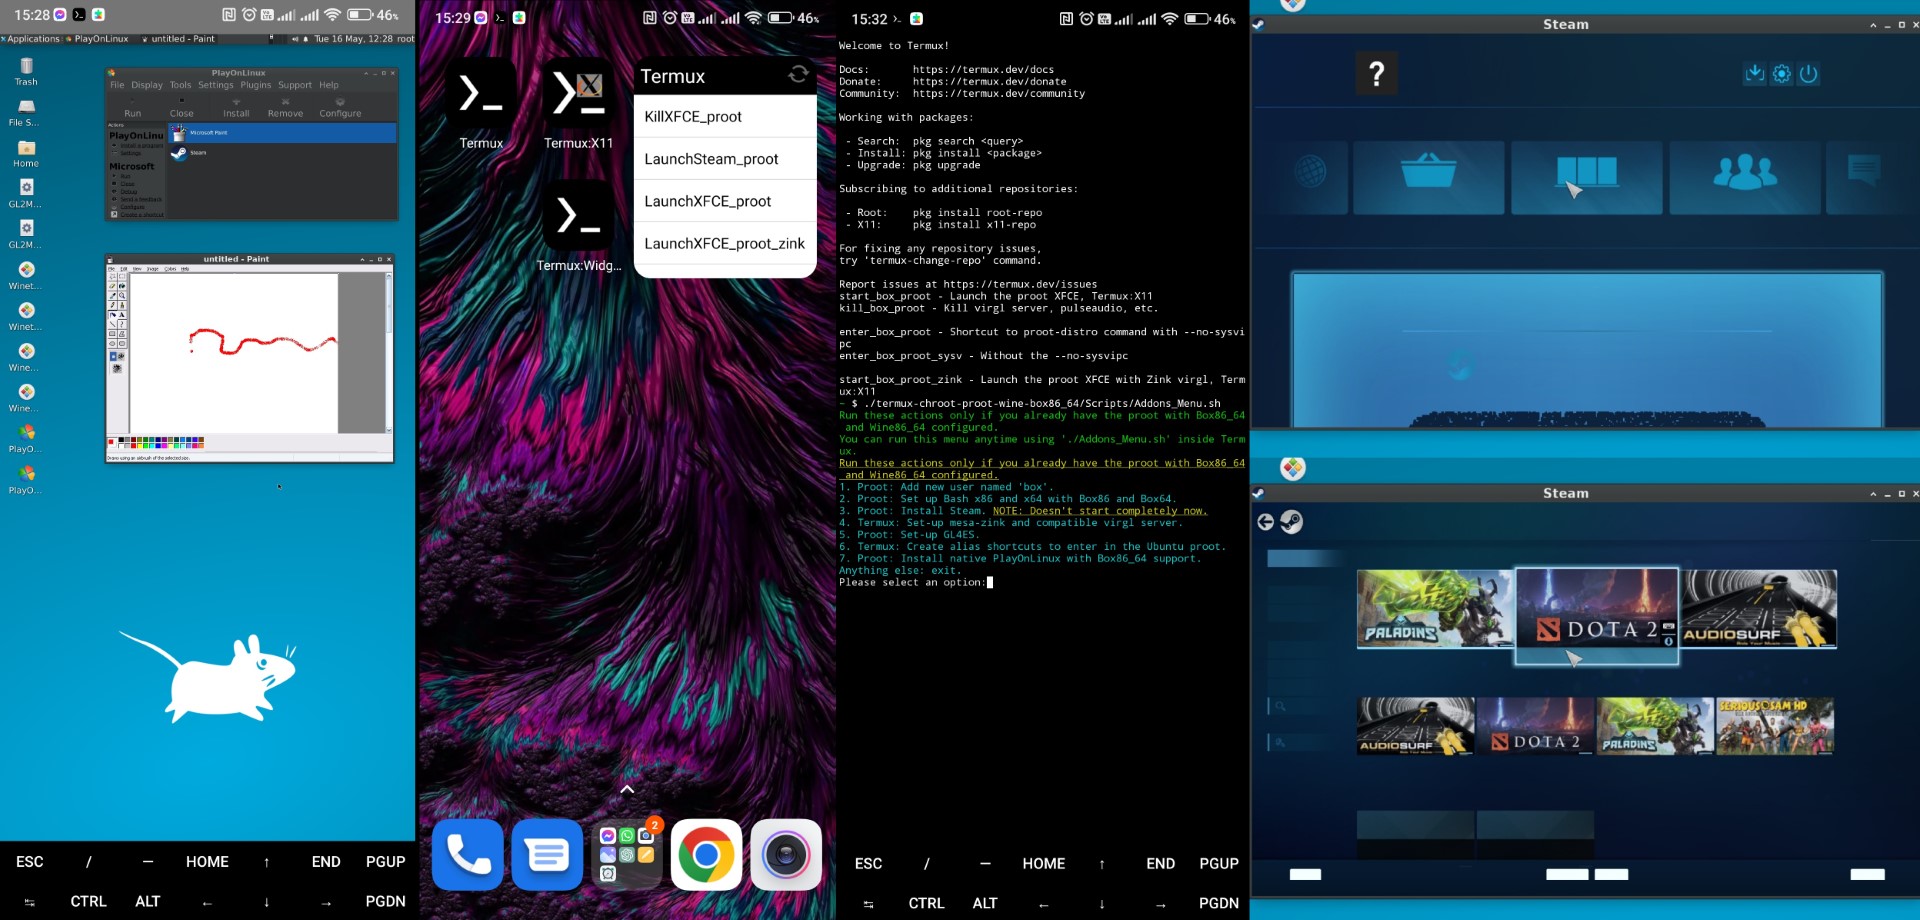
Task: Refresh the Termux widget shortcut list
Action: point(798,73)
